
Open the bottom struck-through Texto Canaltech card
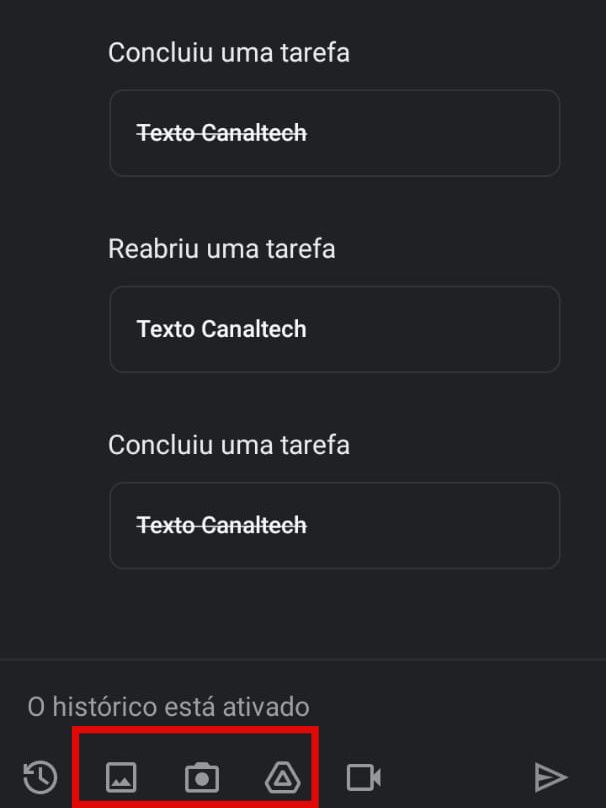click(x=334, y=526)
